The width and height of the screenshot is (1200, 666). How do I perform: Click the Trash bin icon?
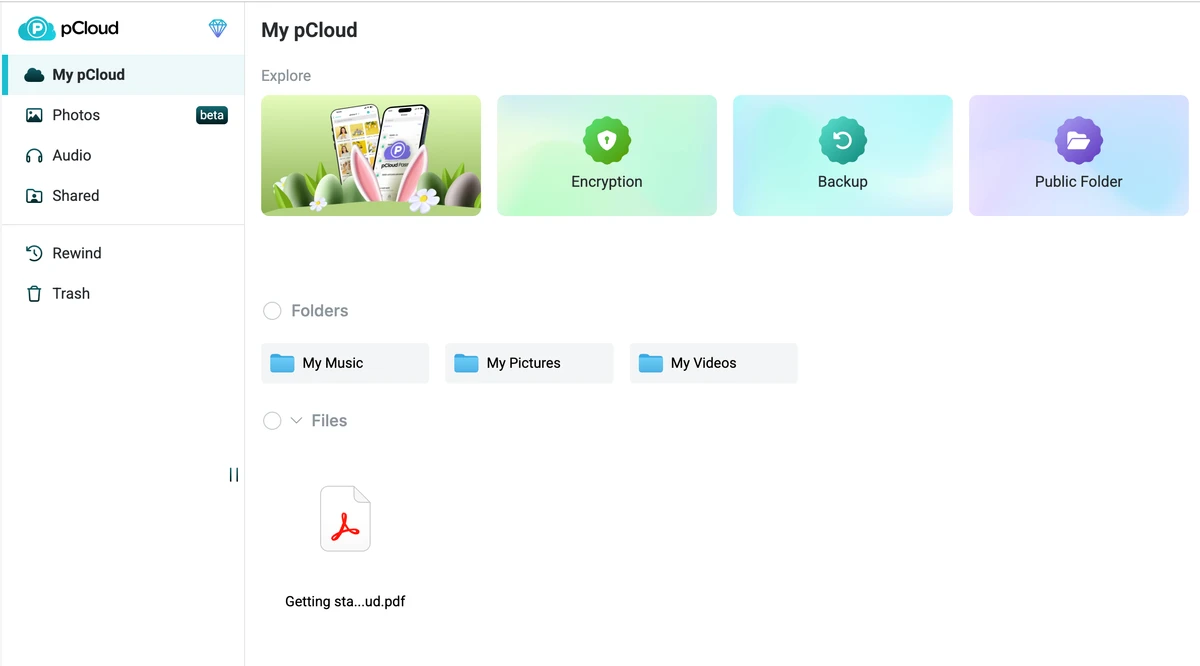(x=34, y=294)
